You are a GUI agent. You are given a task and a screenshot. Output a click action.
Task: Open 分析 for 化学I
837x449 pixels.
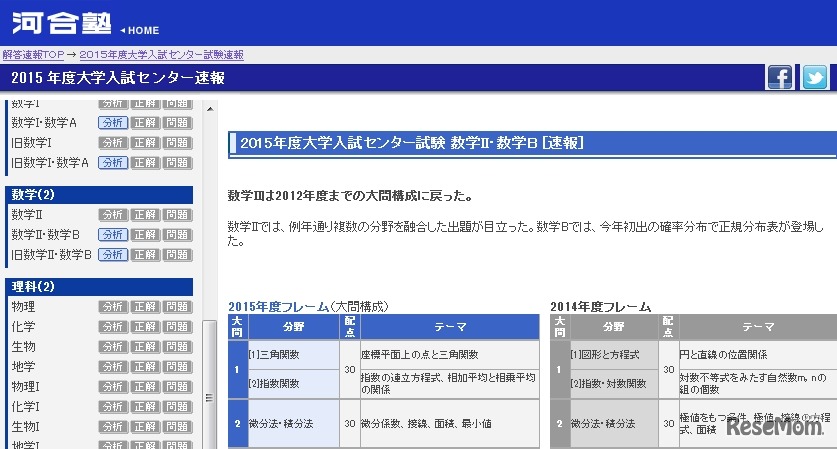[x=113, y=407]
